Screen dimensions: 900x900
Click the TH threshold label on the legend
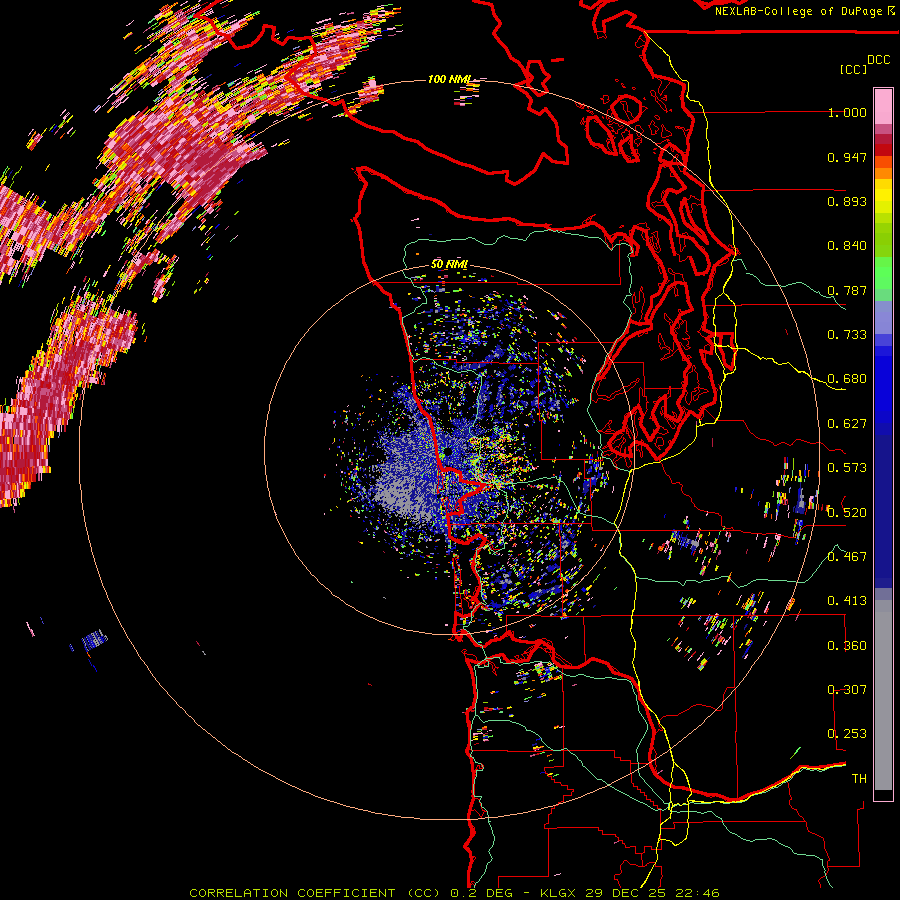coord(859,778)
